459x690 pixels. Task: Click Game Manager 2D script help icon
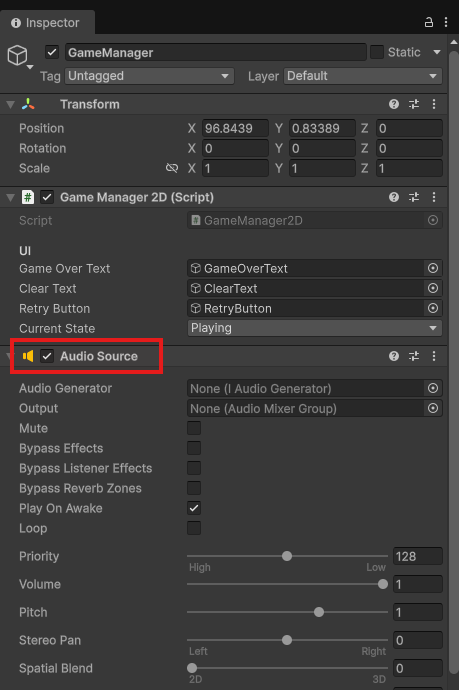pyautogui.click(x=394, y=197)
